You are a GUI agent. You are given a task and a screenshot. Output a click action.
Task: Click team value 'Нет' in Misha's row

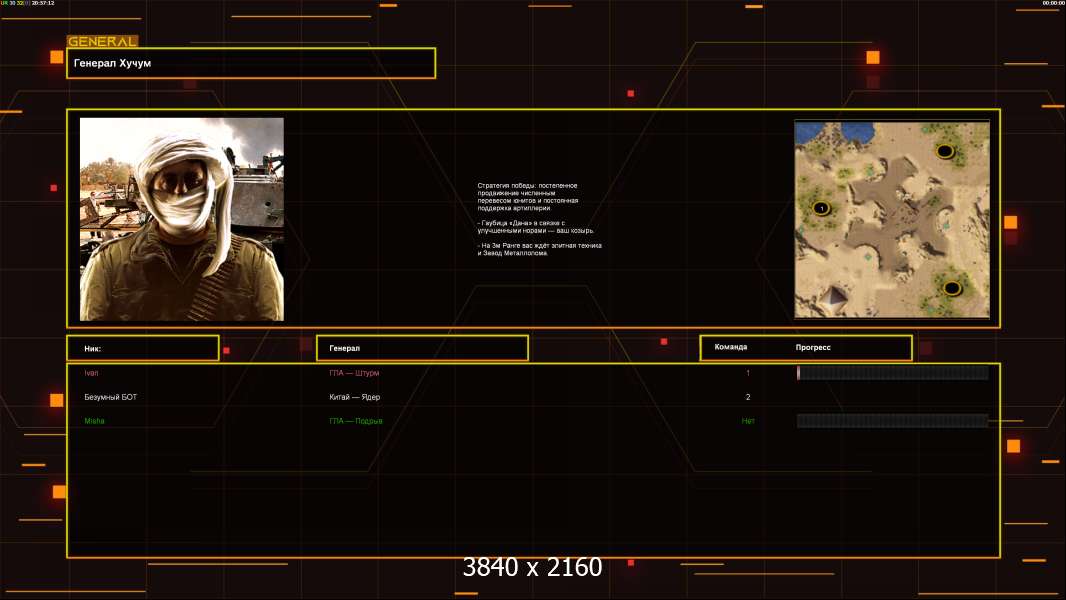pos(748,421)
